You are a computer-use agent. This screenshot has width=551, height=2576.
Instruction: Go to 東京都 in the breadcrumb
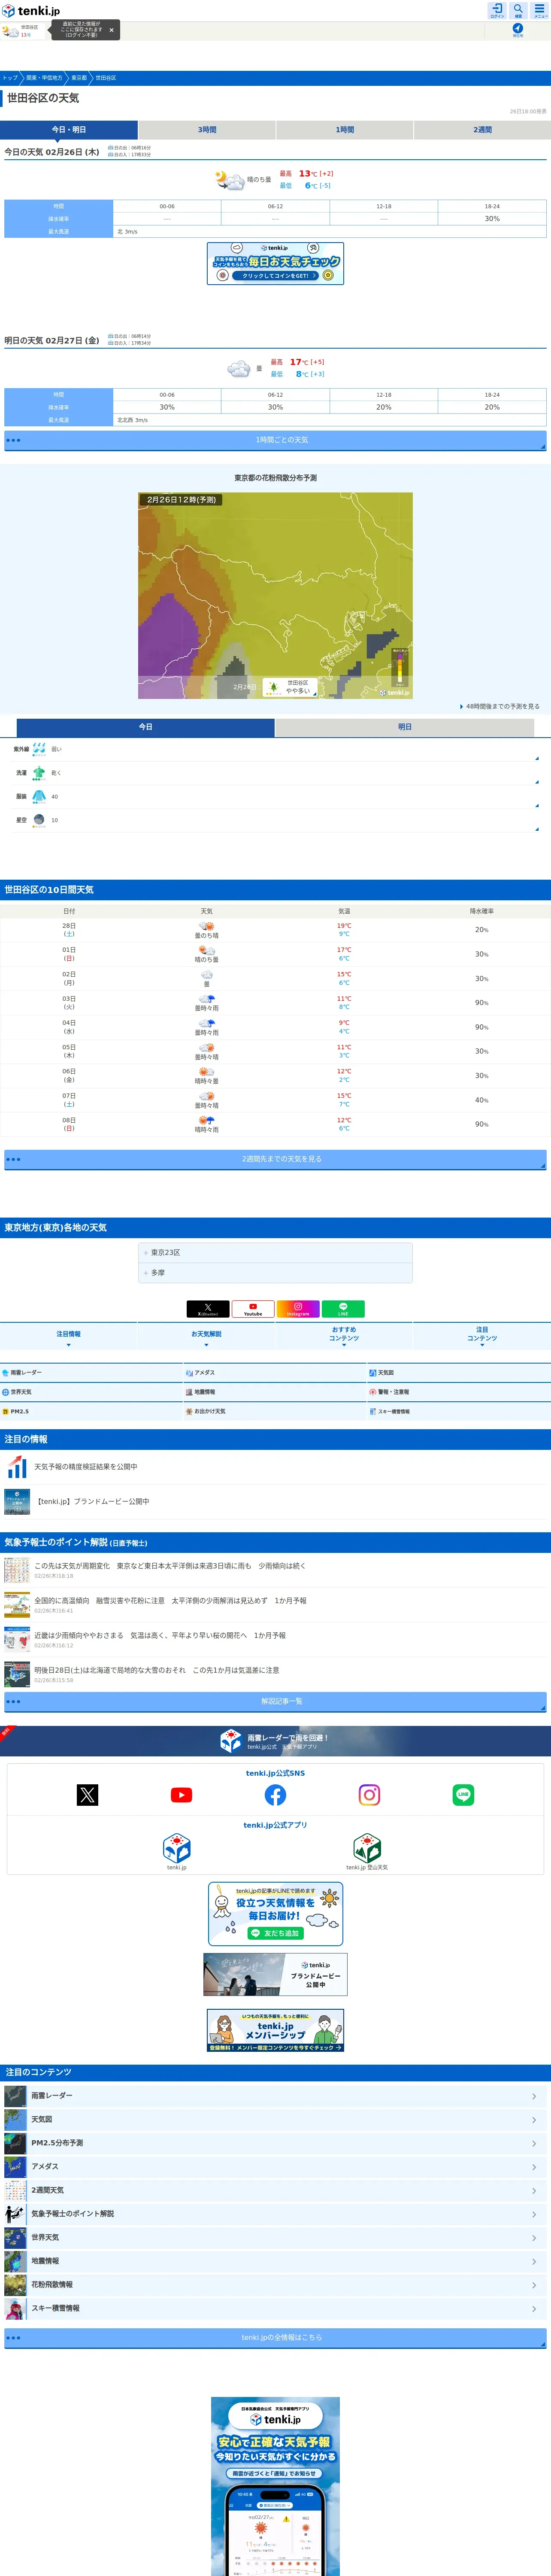(79, 78)
